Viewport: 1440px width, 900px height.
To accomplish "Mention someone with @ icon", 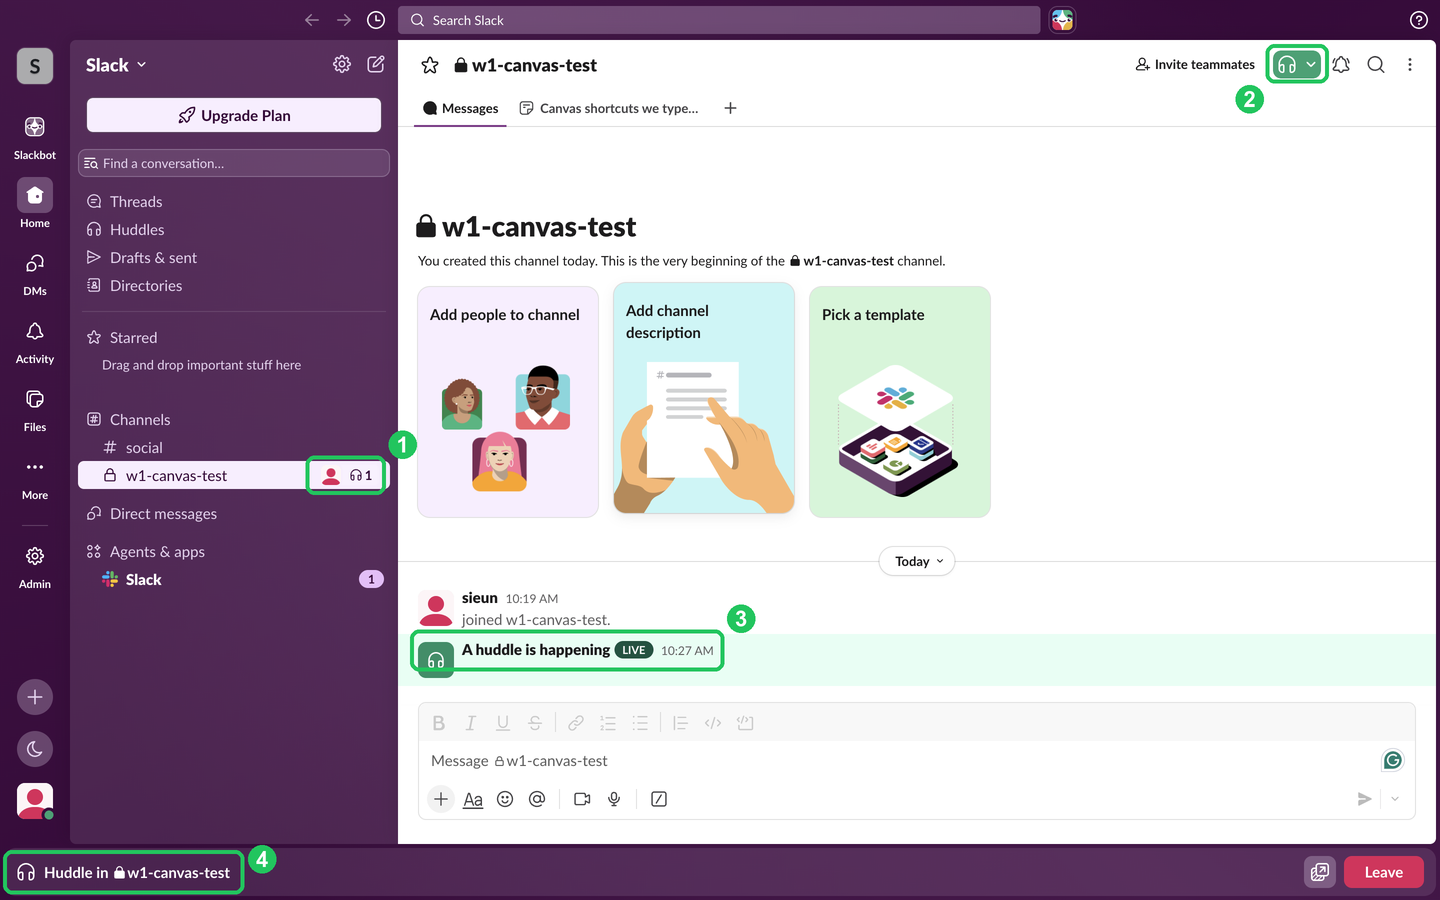I will (x=537, y=799).
